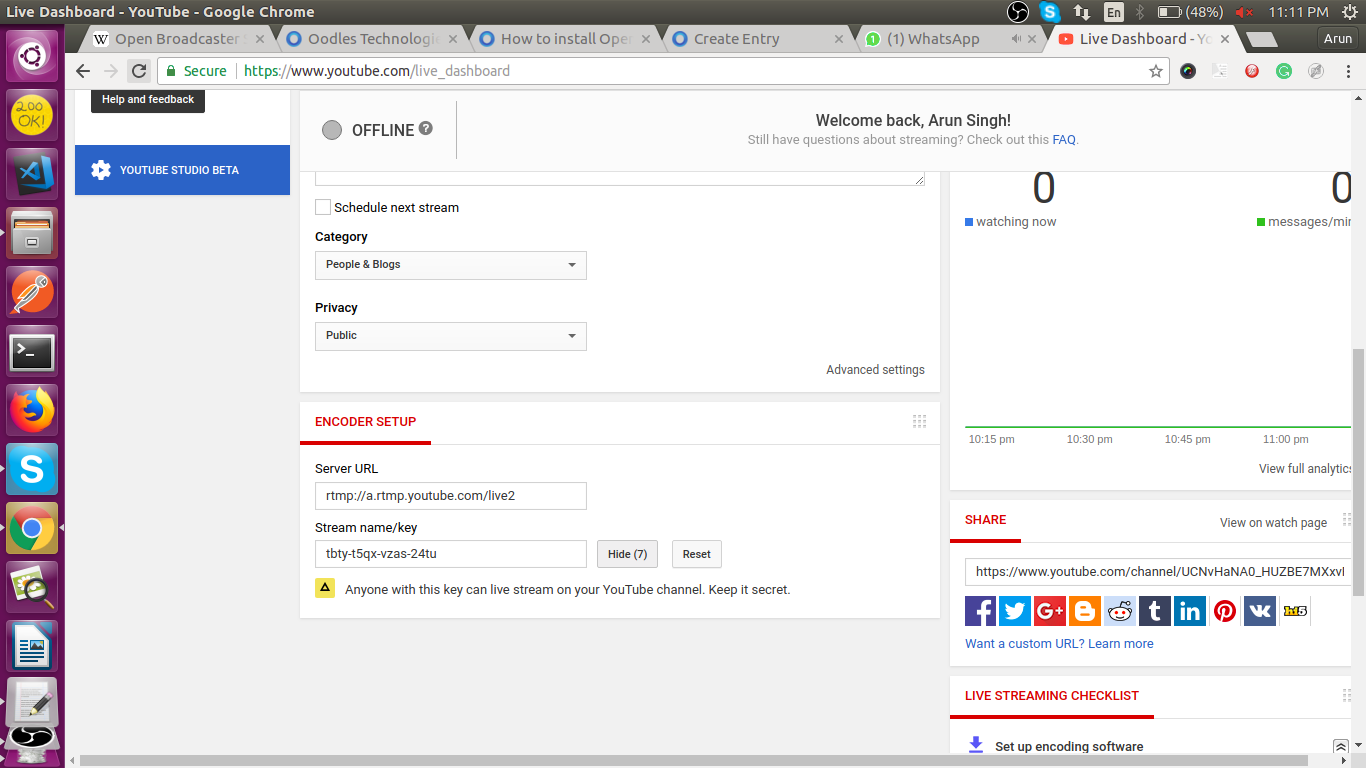The image size is (1366, 768).
Task: Collapse the Set up encoding software checklist item
Action: pos(1341,747)
